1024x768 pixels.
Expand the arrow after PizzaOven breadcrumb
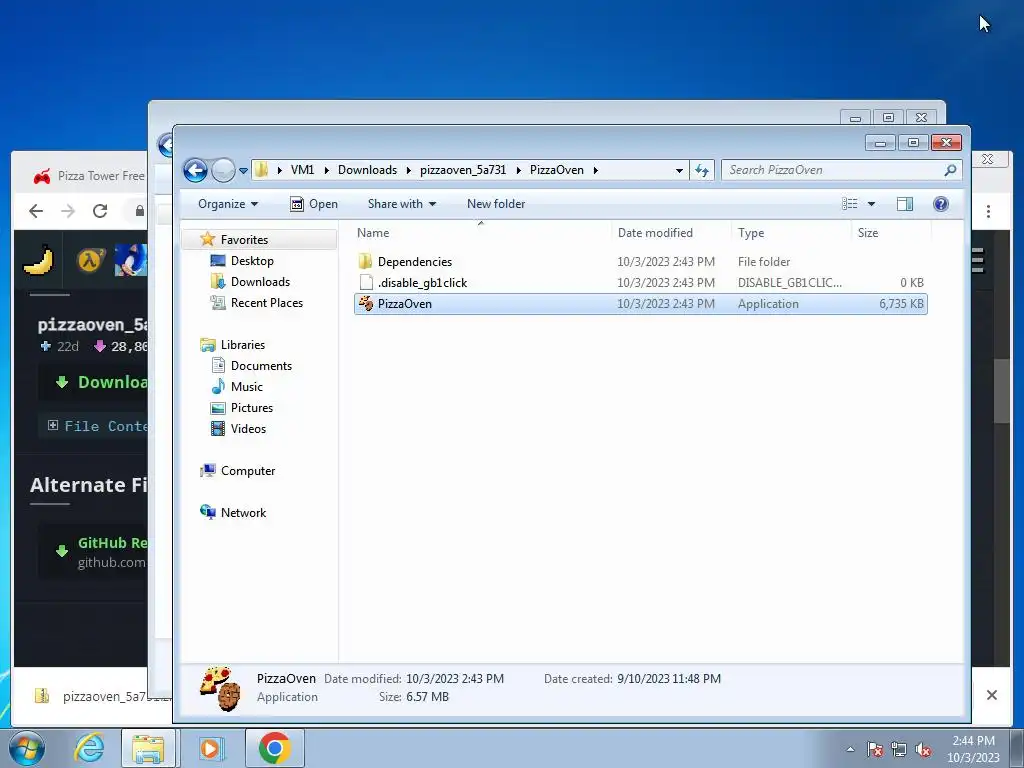point(596,170)
